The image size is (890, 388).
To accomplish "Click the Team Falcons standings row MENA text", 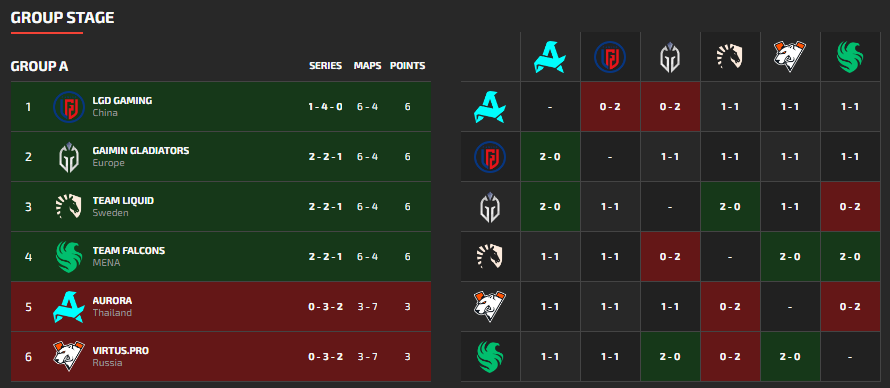I will [106, 263].
